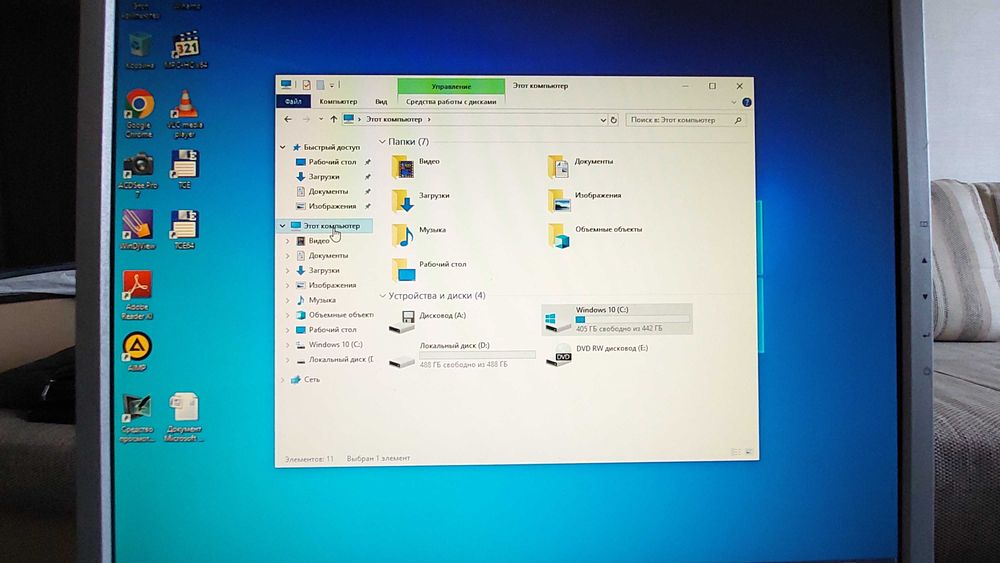Open the Музыка folder in main pane
The image size is (1000, 563).
click(x=418, y=235)
